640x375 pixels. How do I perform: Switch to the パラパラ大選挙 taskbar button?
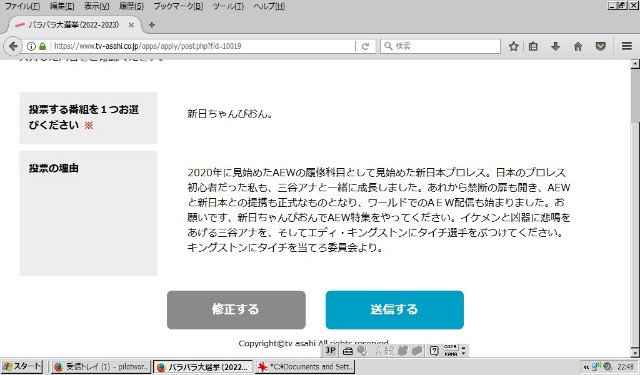click(x=202, y=367)
